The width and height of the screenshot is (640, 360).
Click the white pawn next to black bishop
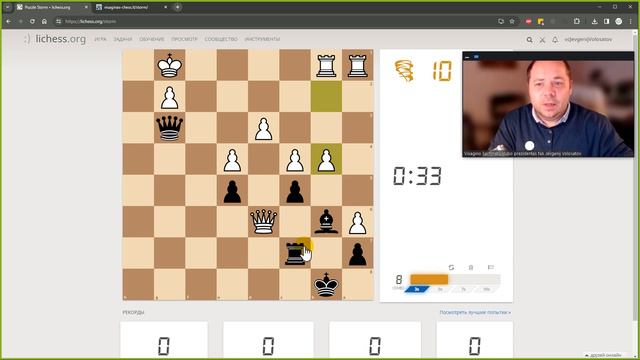coord(358,222)
